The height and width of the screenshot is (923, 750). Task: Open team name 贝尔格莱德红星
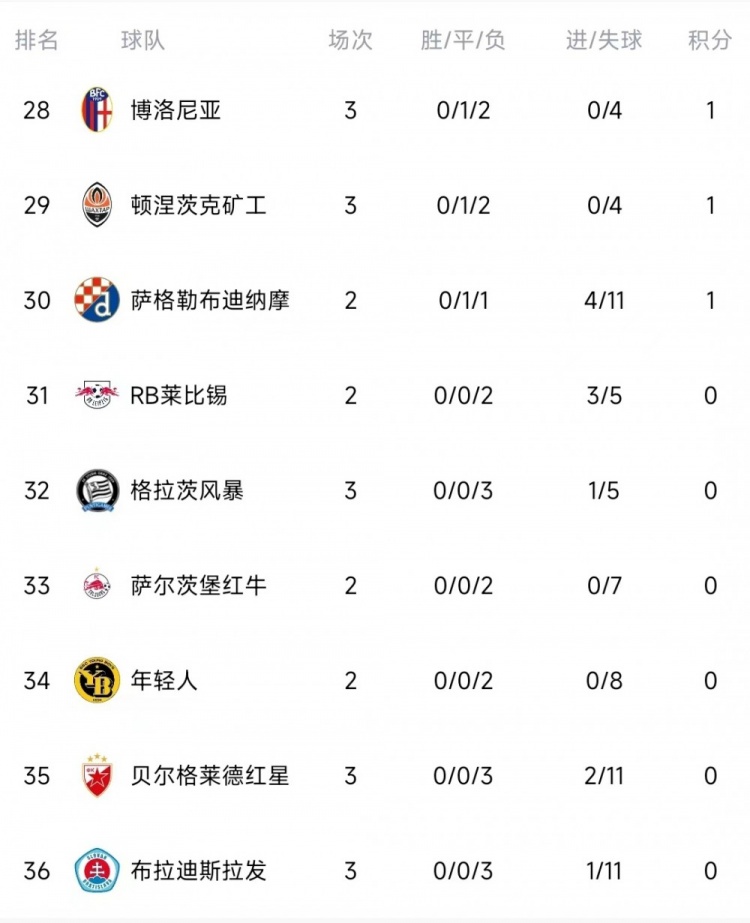[210, 775]
